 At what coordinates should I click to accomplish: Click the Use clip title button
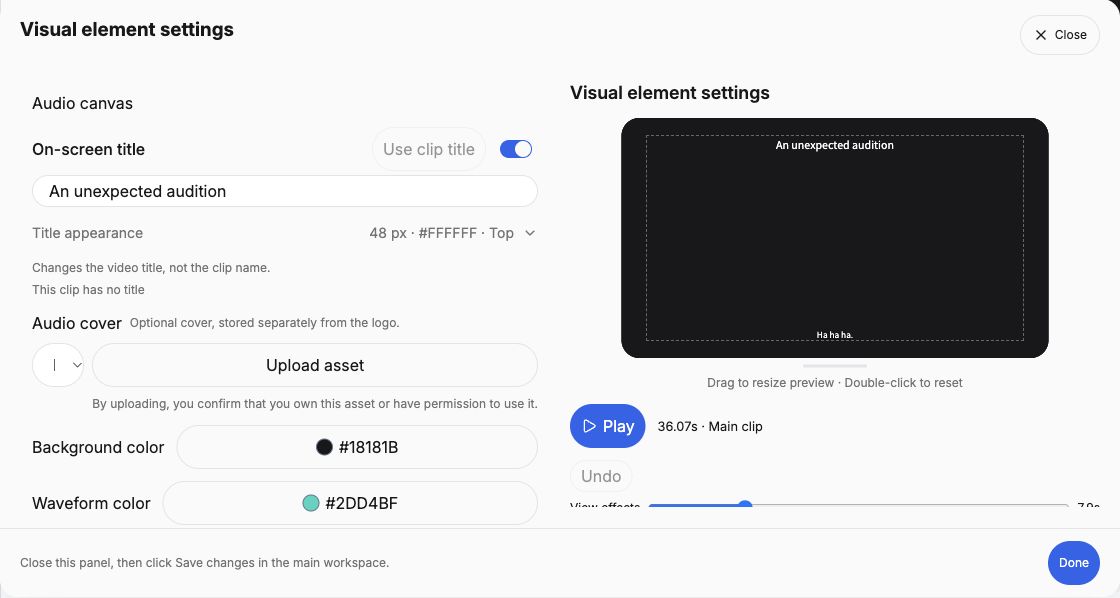(429, 149)
